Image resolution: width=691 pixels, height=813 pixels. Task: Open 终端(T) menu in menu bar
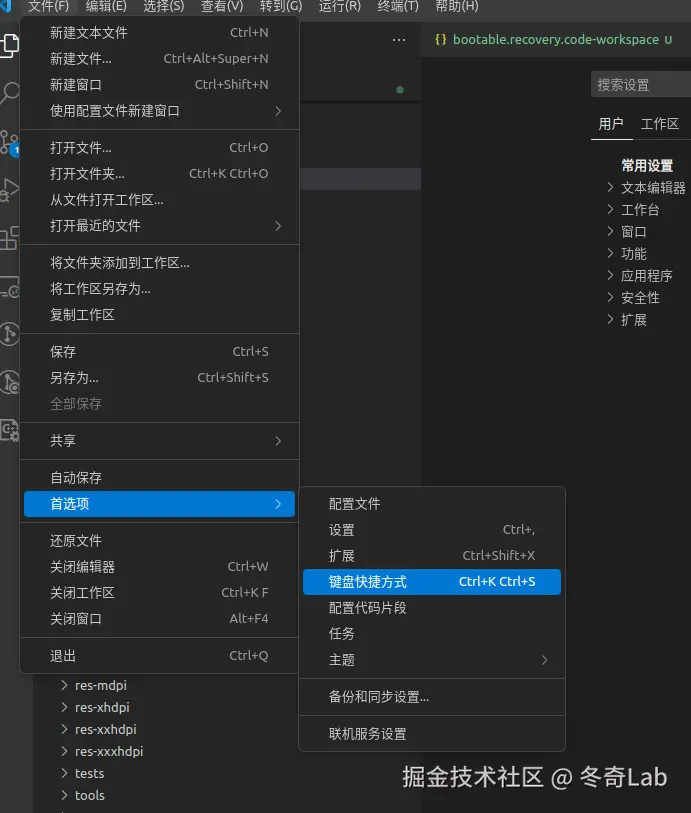pyautogui.click(x=398, y=6)
